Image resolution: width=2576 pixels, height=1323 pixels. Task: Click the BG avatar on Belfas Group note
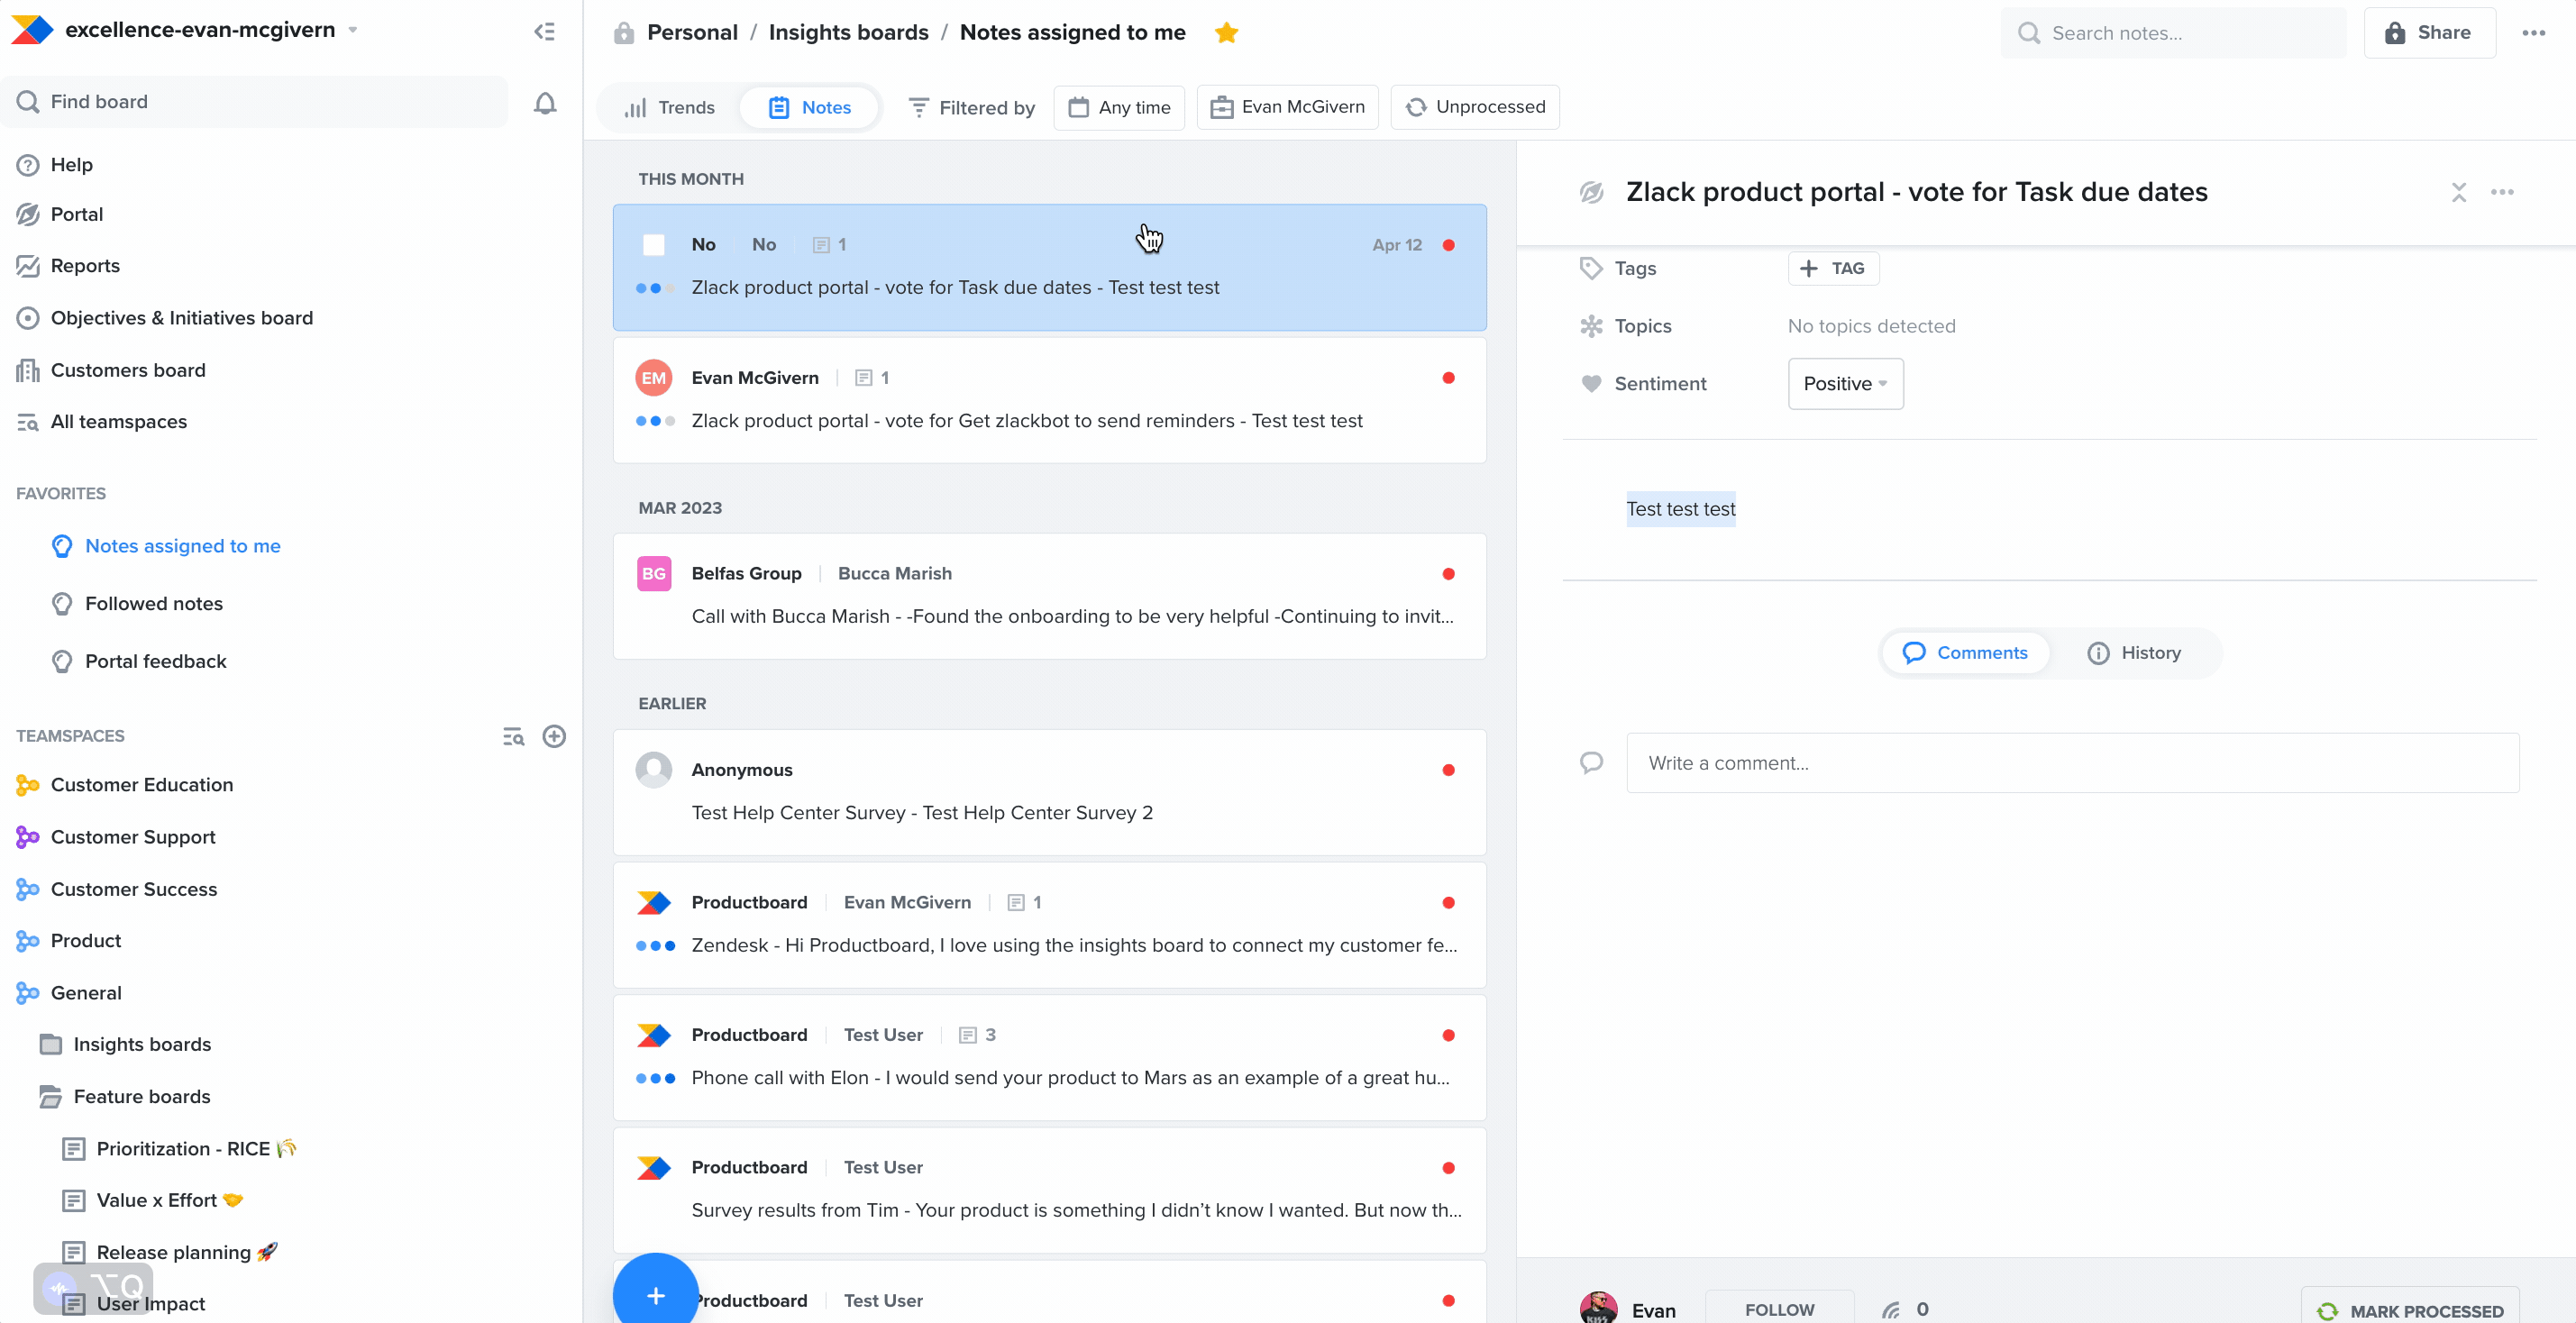[653, 574]
